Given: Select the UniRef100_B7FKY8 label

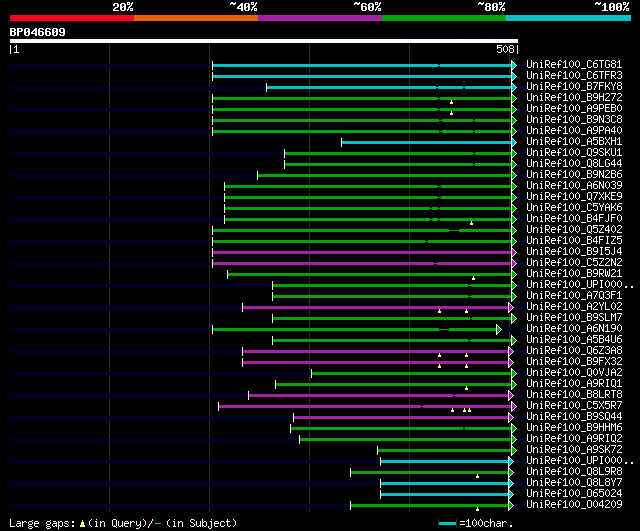Looking at the screenshot, I should click(x=574, y=87).
